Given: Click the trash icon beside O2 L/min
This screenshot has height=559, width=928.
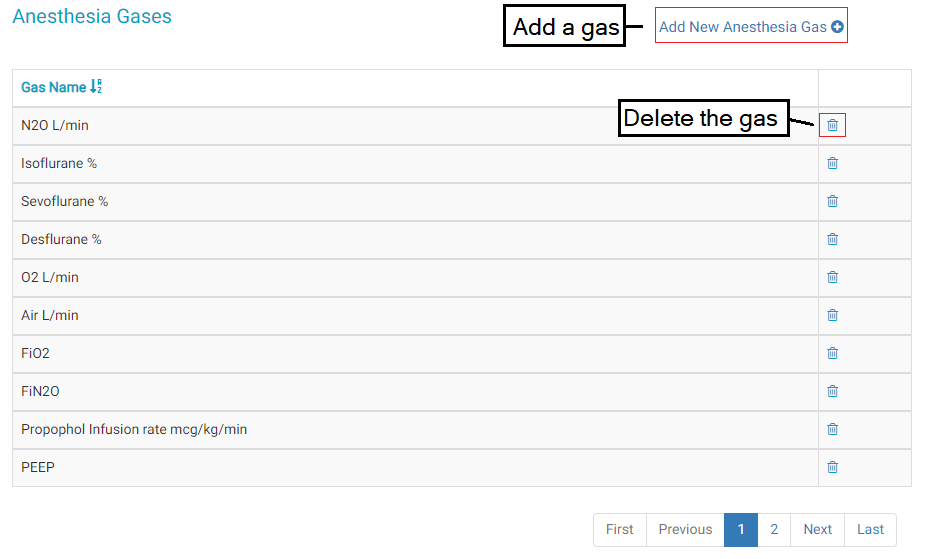Looking at the screenshot, I should [832, 277].
